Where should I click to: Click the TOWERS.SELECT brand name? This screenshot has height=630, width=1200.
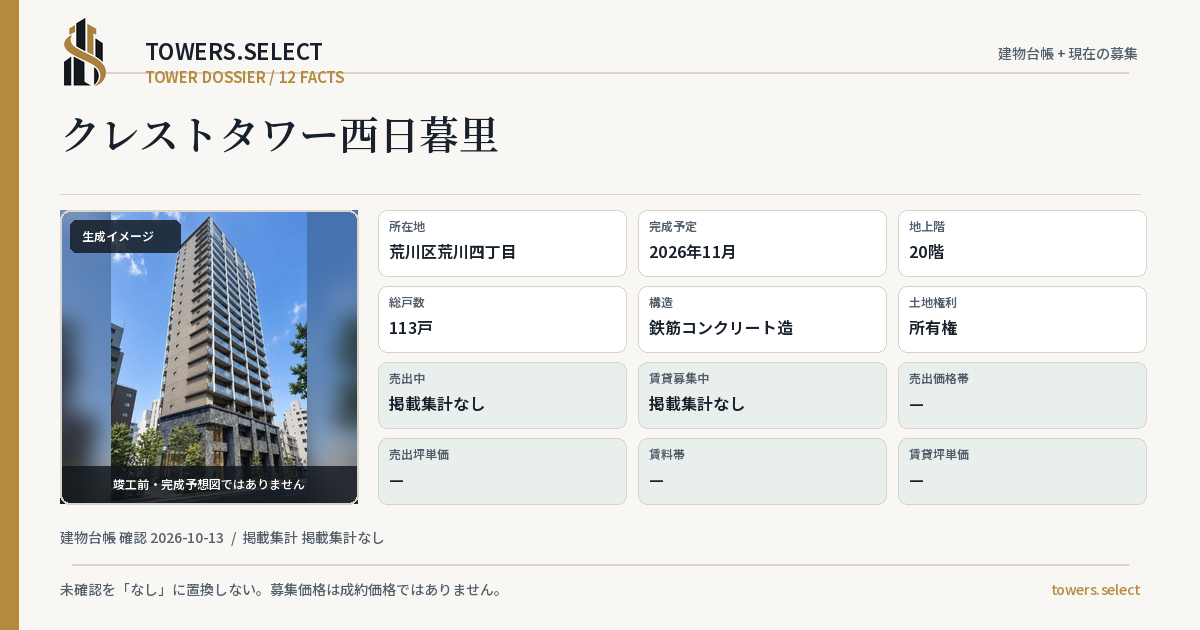click(234, 52)
